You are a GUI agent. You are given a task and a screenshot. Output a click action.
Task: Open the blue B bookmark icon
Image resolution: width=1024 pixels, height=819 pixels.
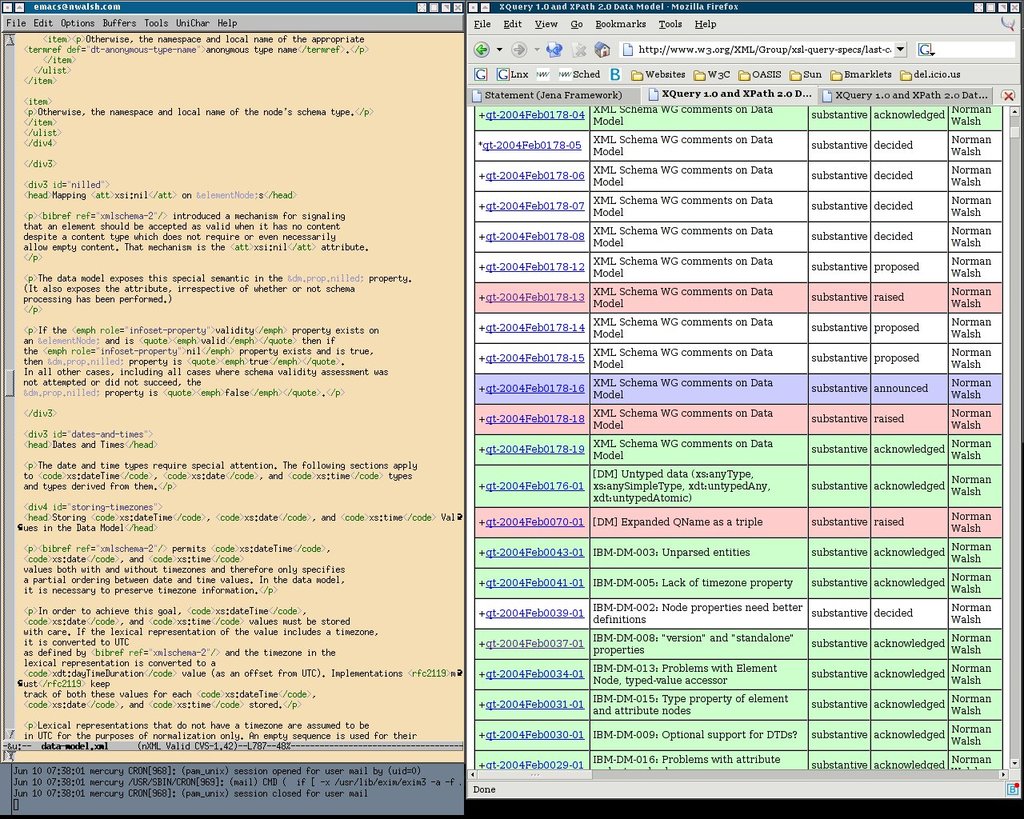coord(615,74)
